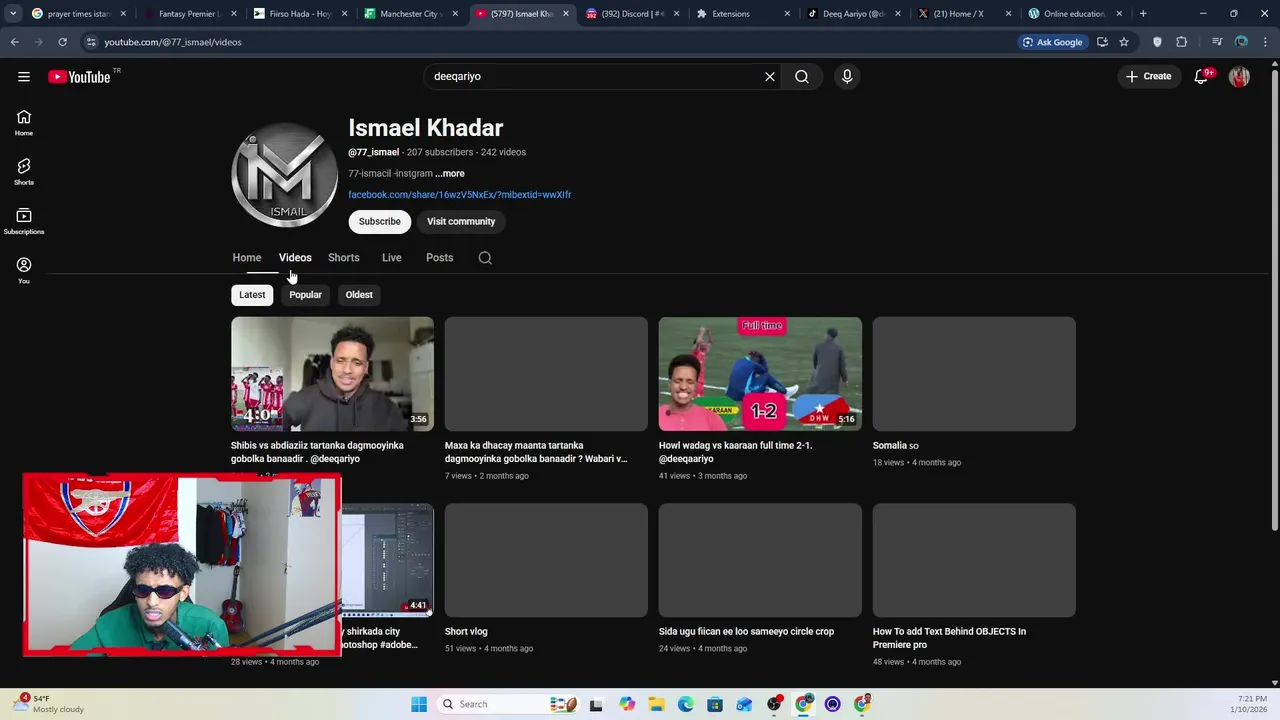Open Copilot from the taskbar
This screenshot has width=1280, height=720.
point(627,704)
